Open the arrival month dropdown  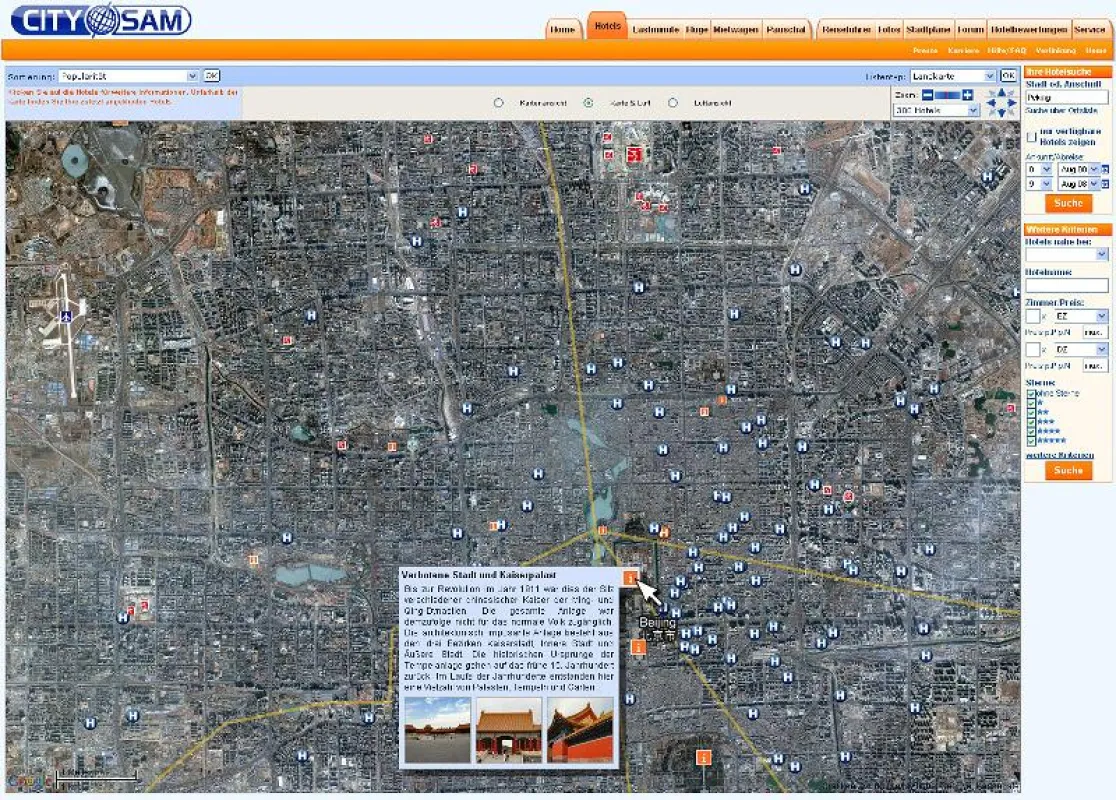(1078, 169)
